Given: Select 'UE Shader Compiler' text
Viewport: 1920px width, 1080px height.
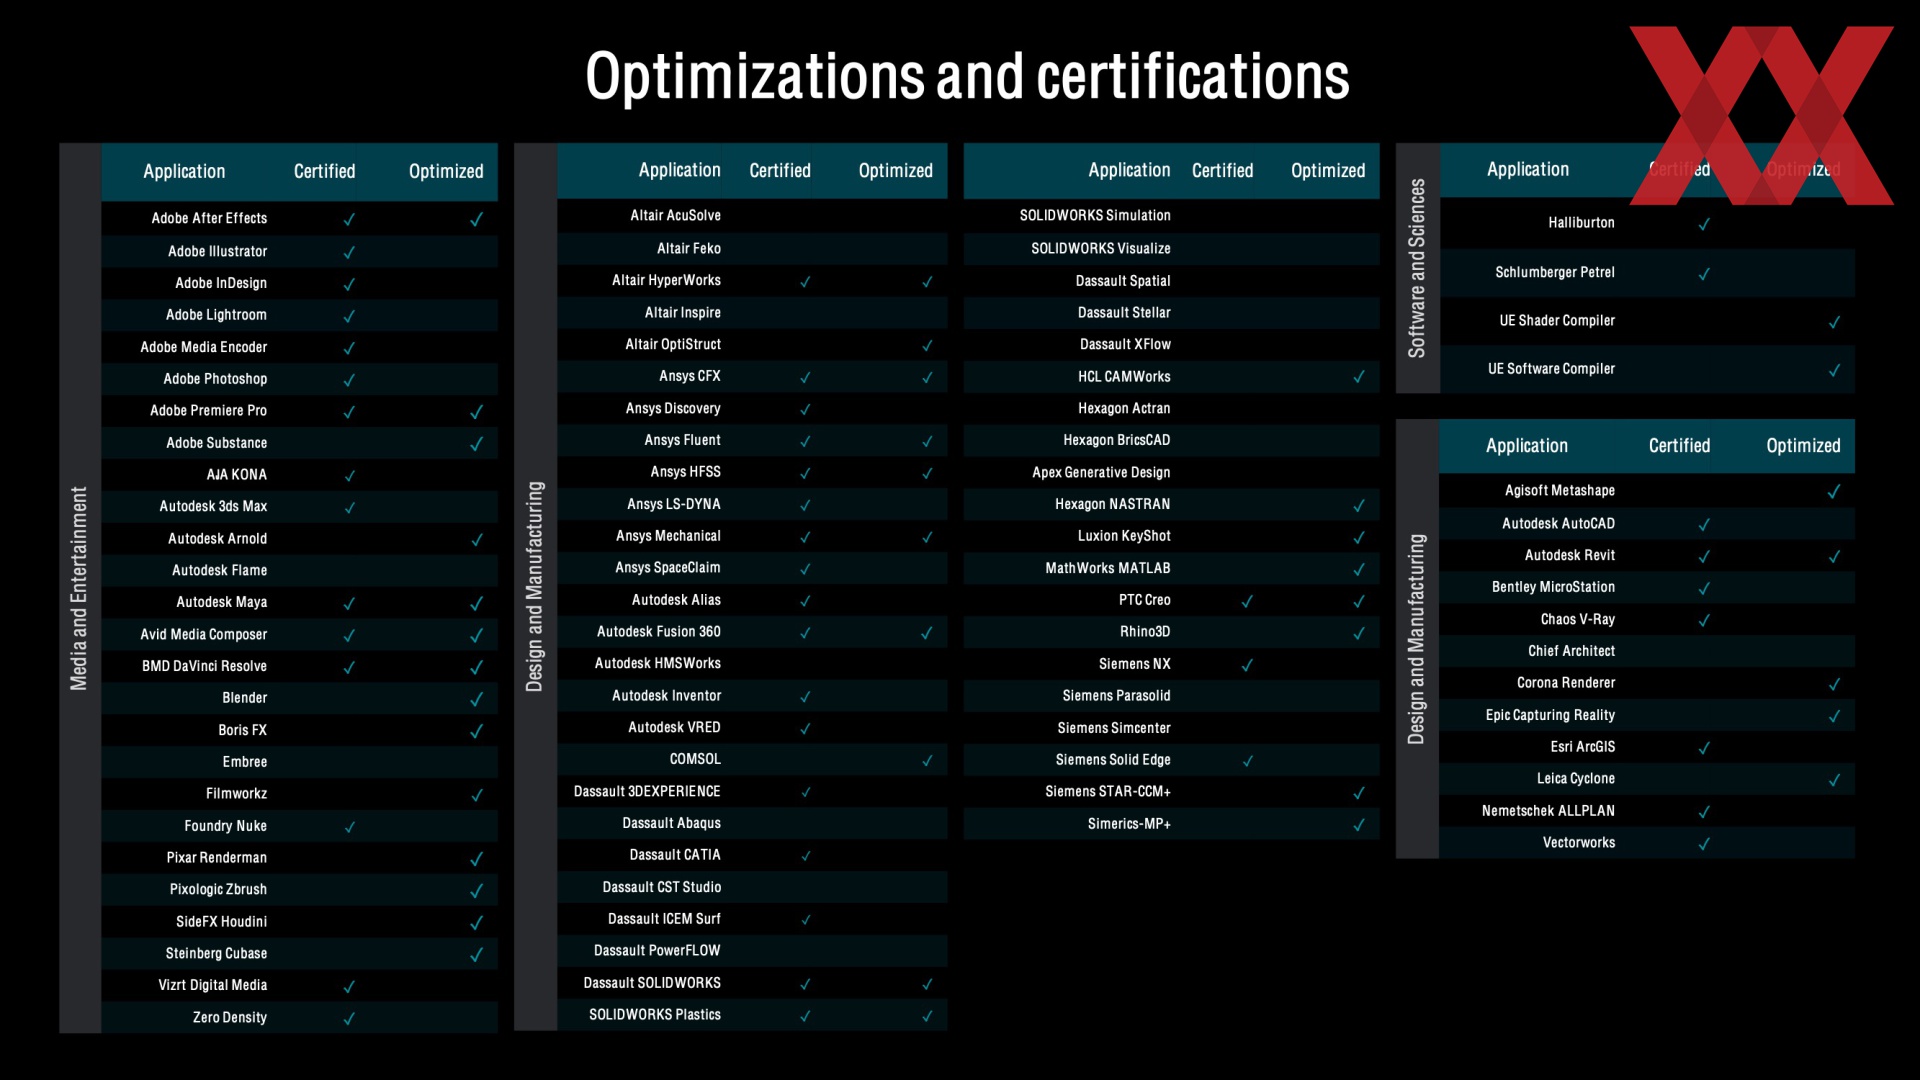Looking at the screenshot, I should (x=1557, y=321).
